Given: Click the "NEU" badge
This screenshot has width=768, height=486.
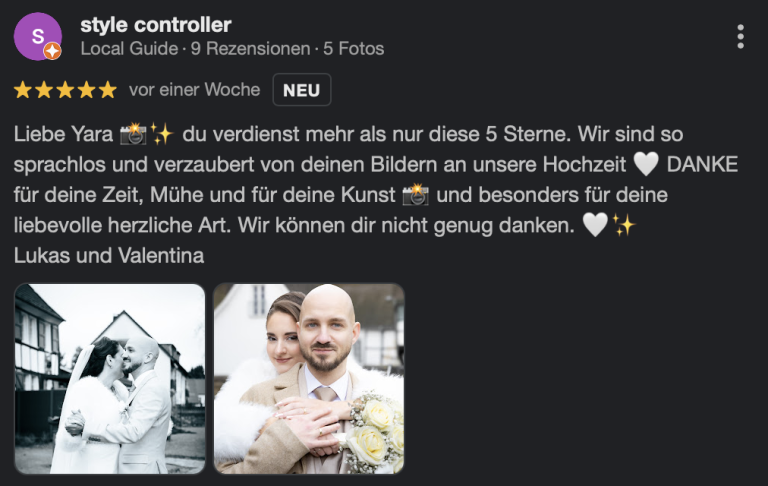Looking at the screenshot, I should pyautogui.click(x=302, y=90).
